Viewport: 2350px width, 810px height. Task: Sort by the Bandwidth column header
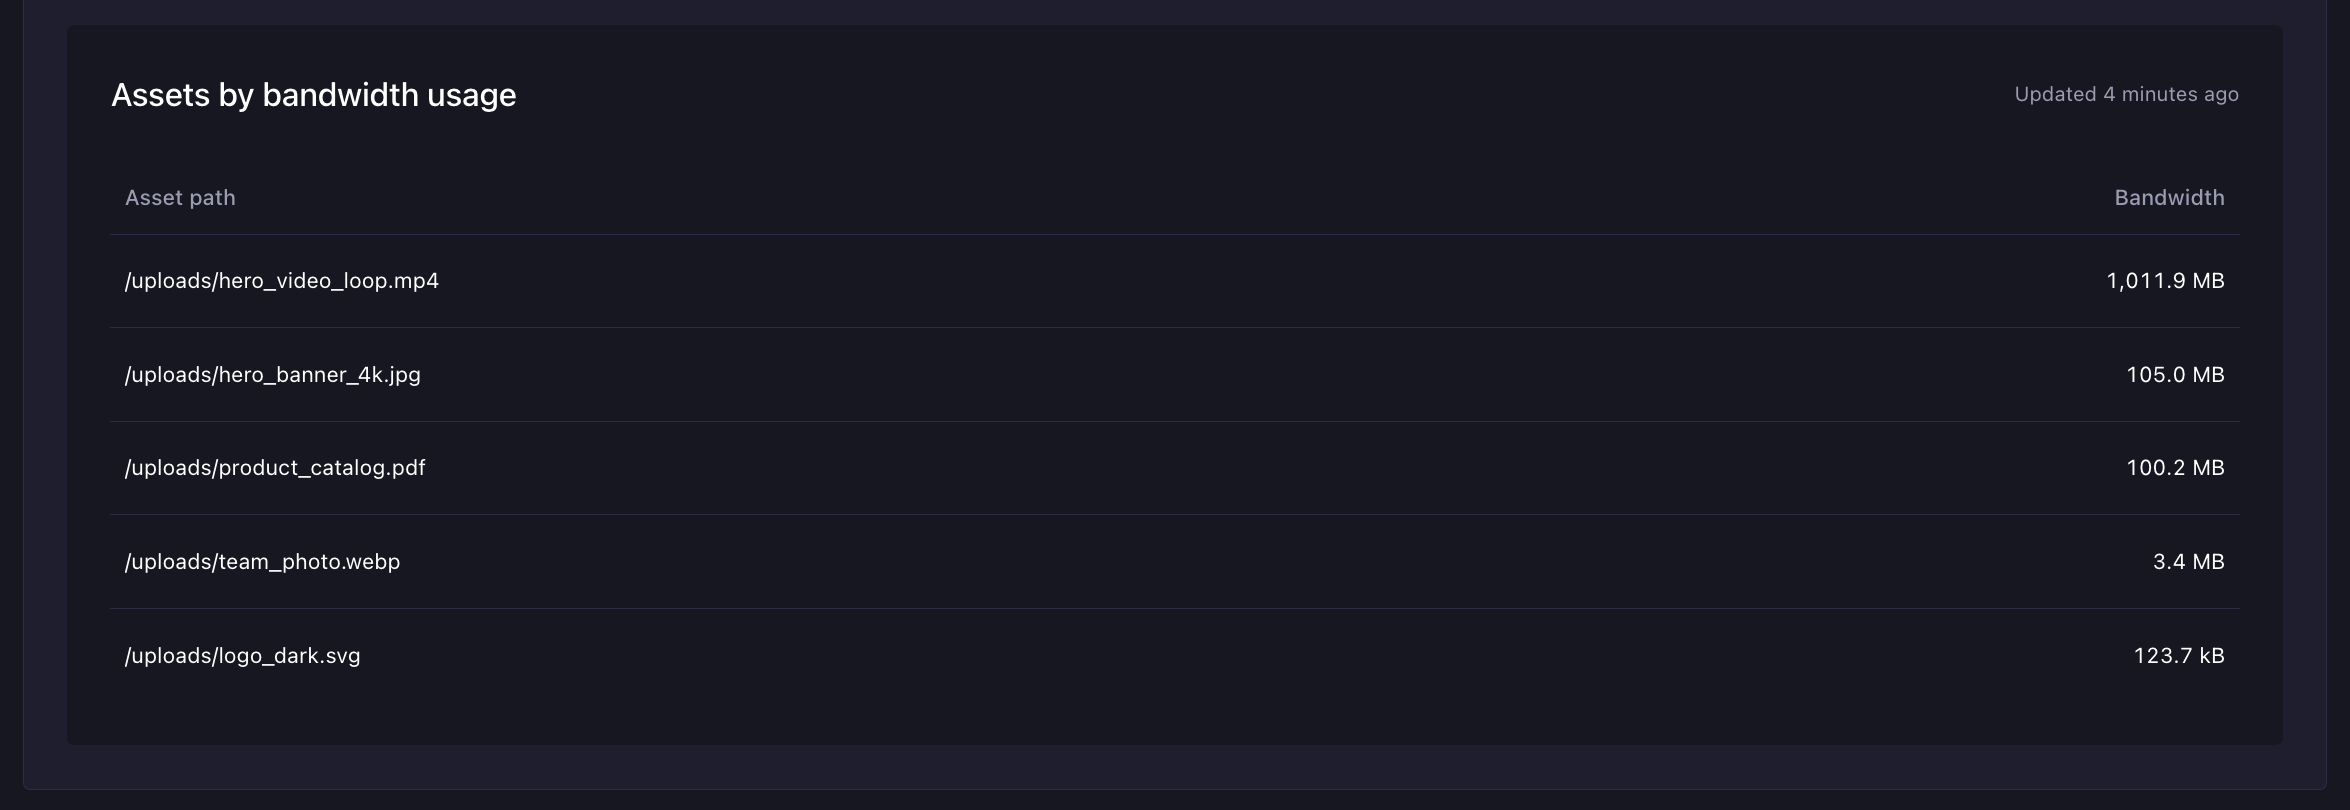[x=2169, y=198]
